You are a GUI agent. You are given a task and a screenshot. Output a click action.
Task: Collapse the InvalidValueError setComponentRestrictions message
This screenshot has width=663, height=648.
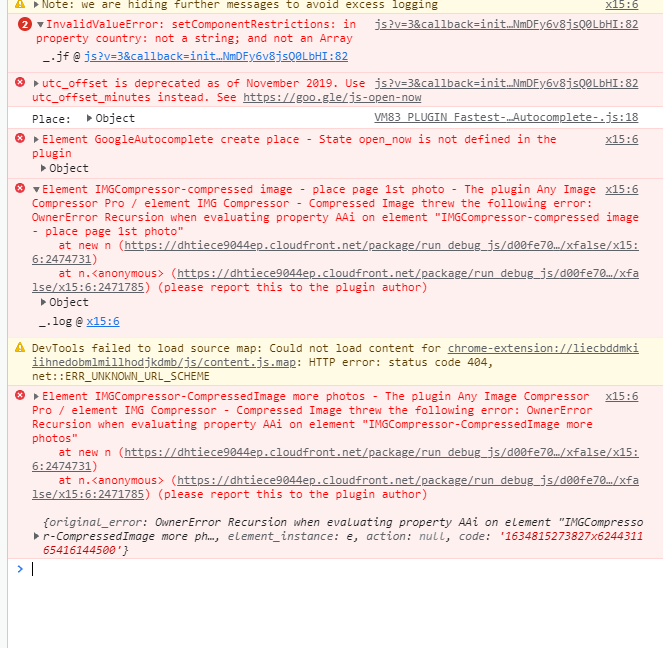click(40, 25)
